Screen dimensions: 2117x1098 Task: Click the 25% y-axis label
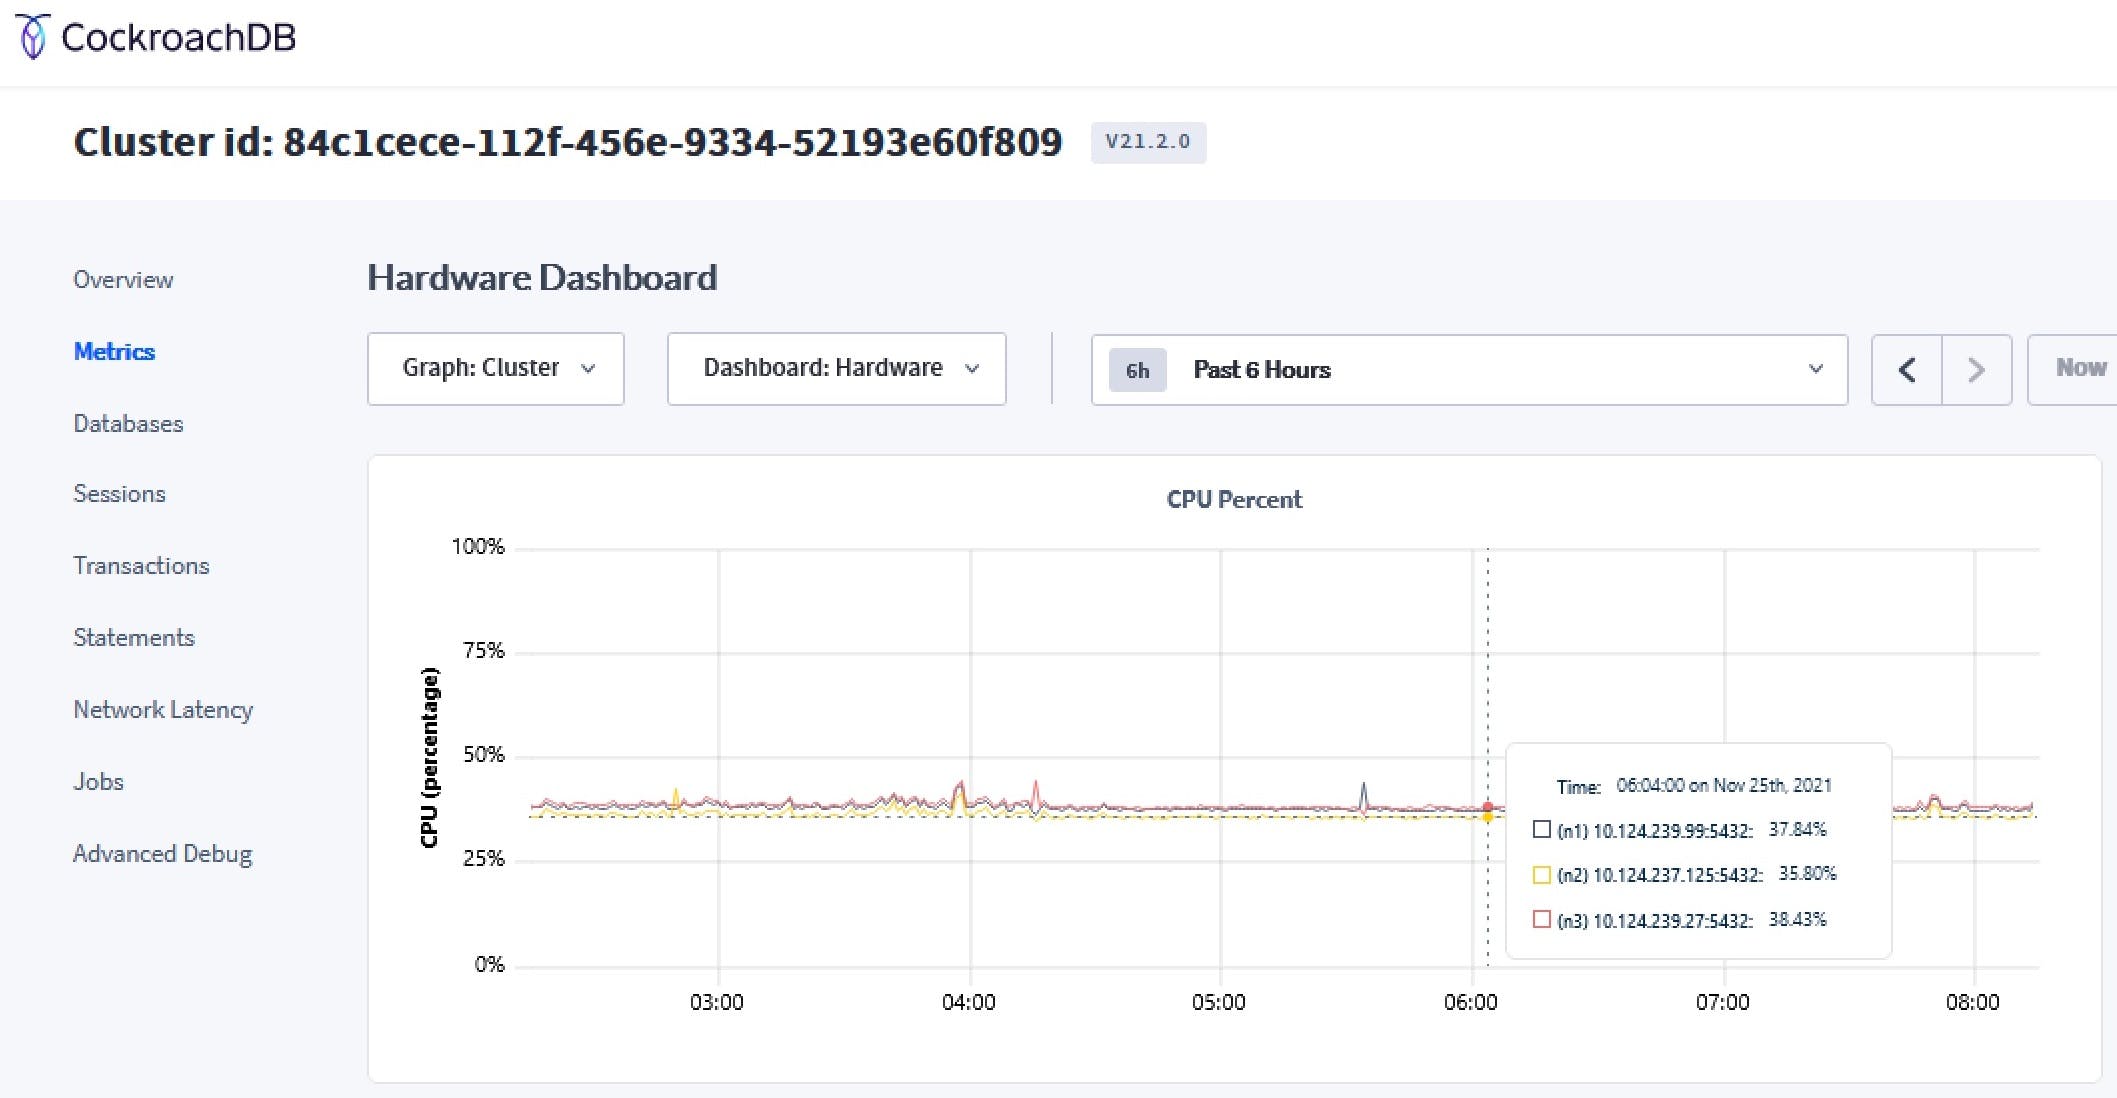click(484, 859)
